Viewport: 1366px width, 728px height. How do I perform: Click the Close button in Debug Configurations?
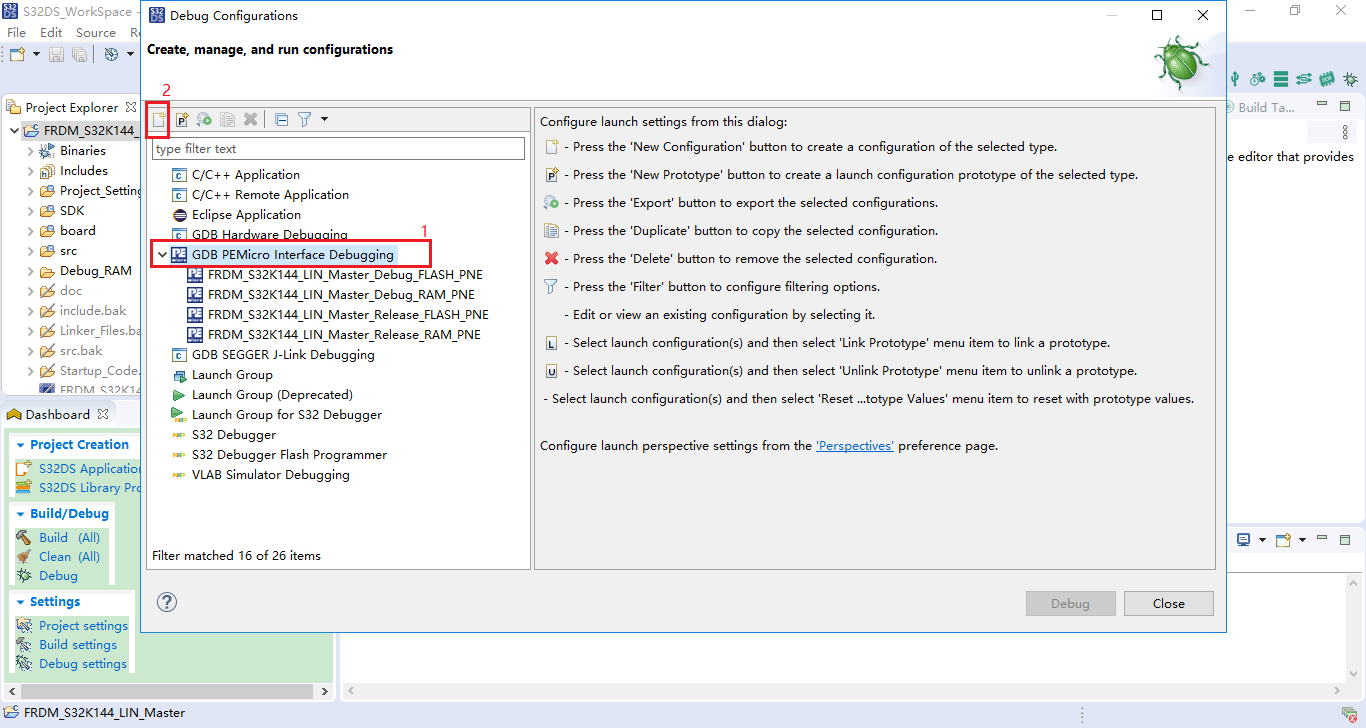(1168, 603)
